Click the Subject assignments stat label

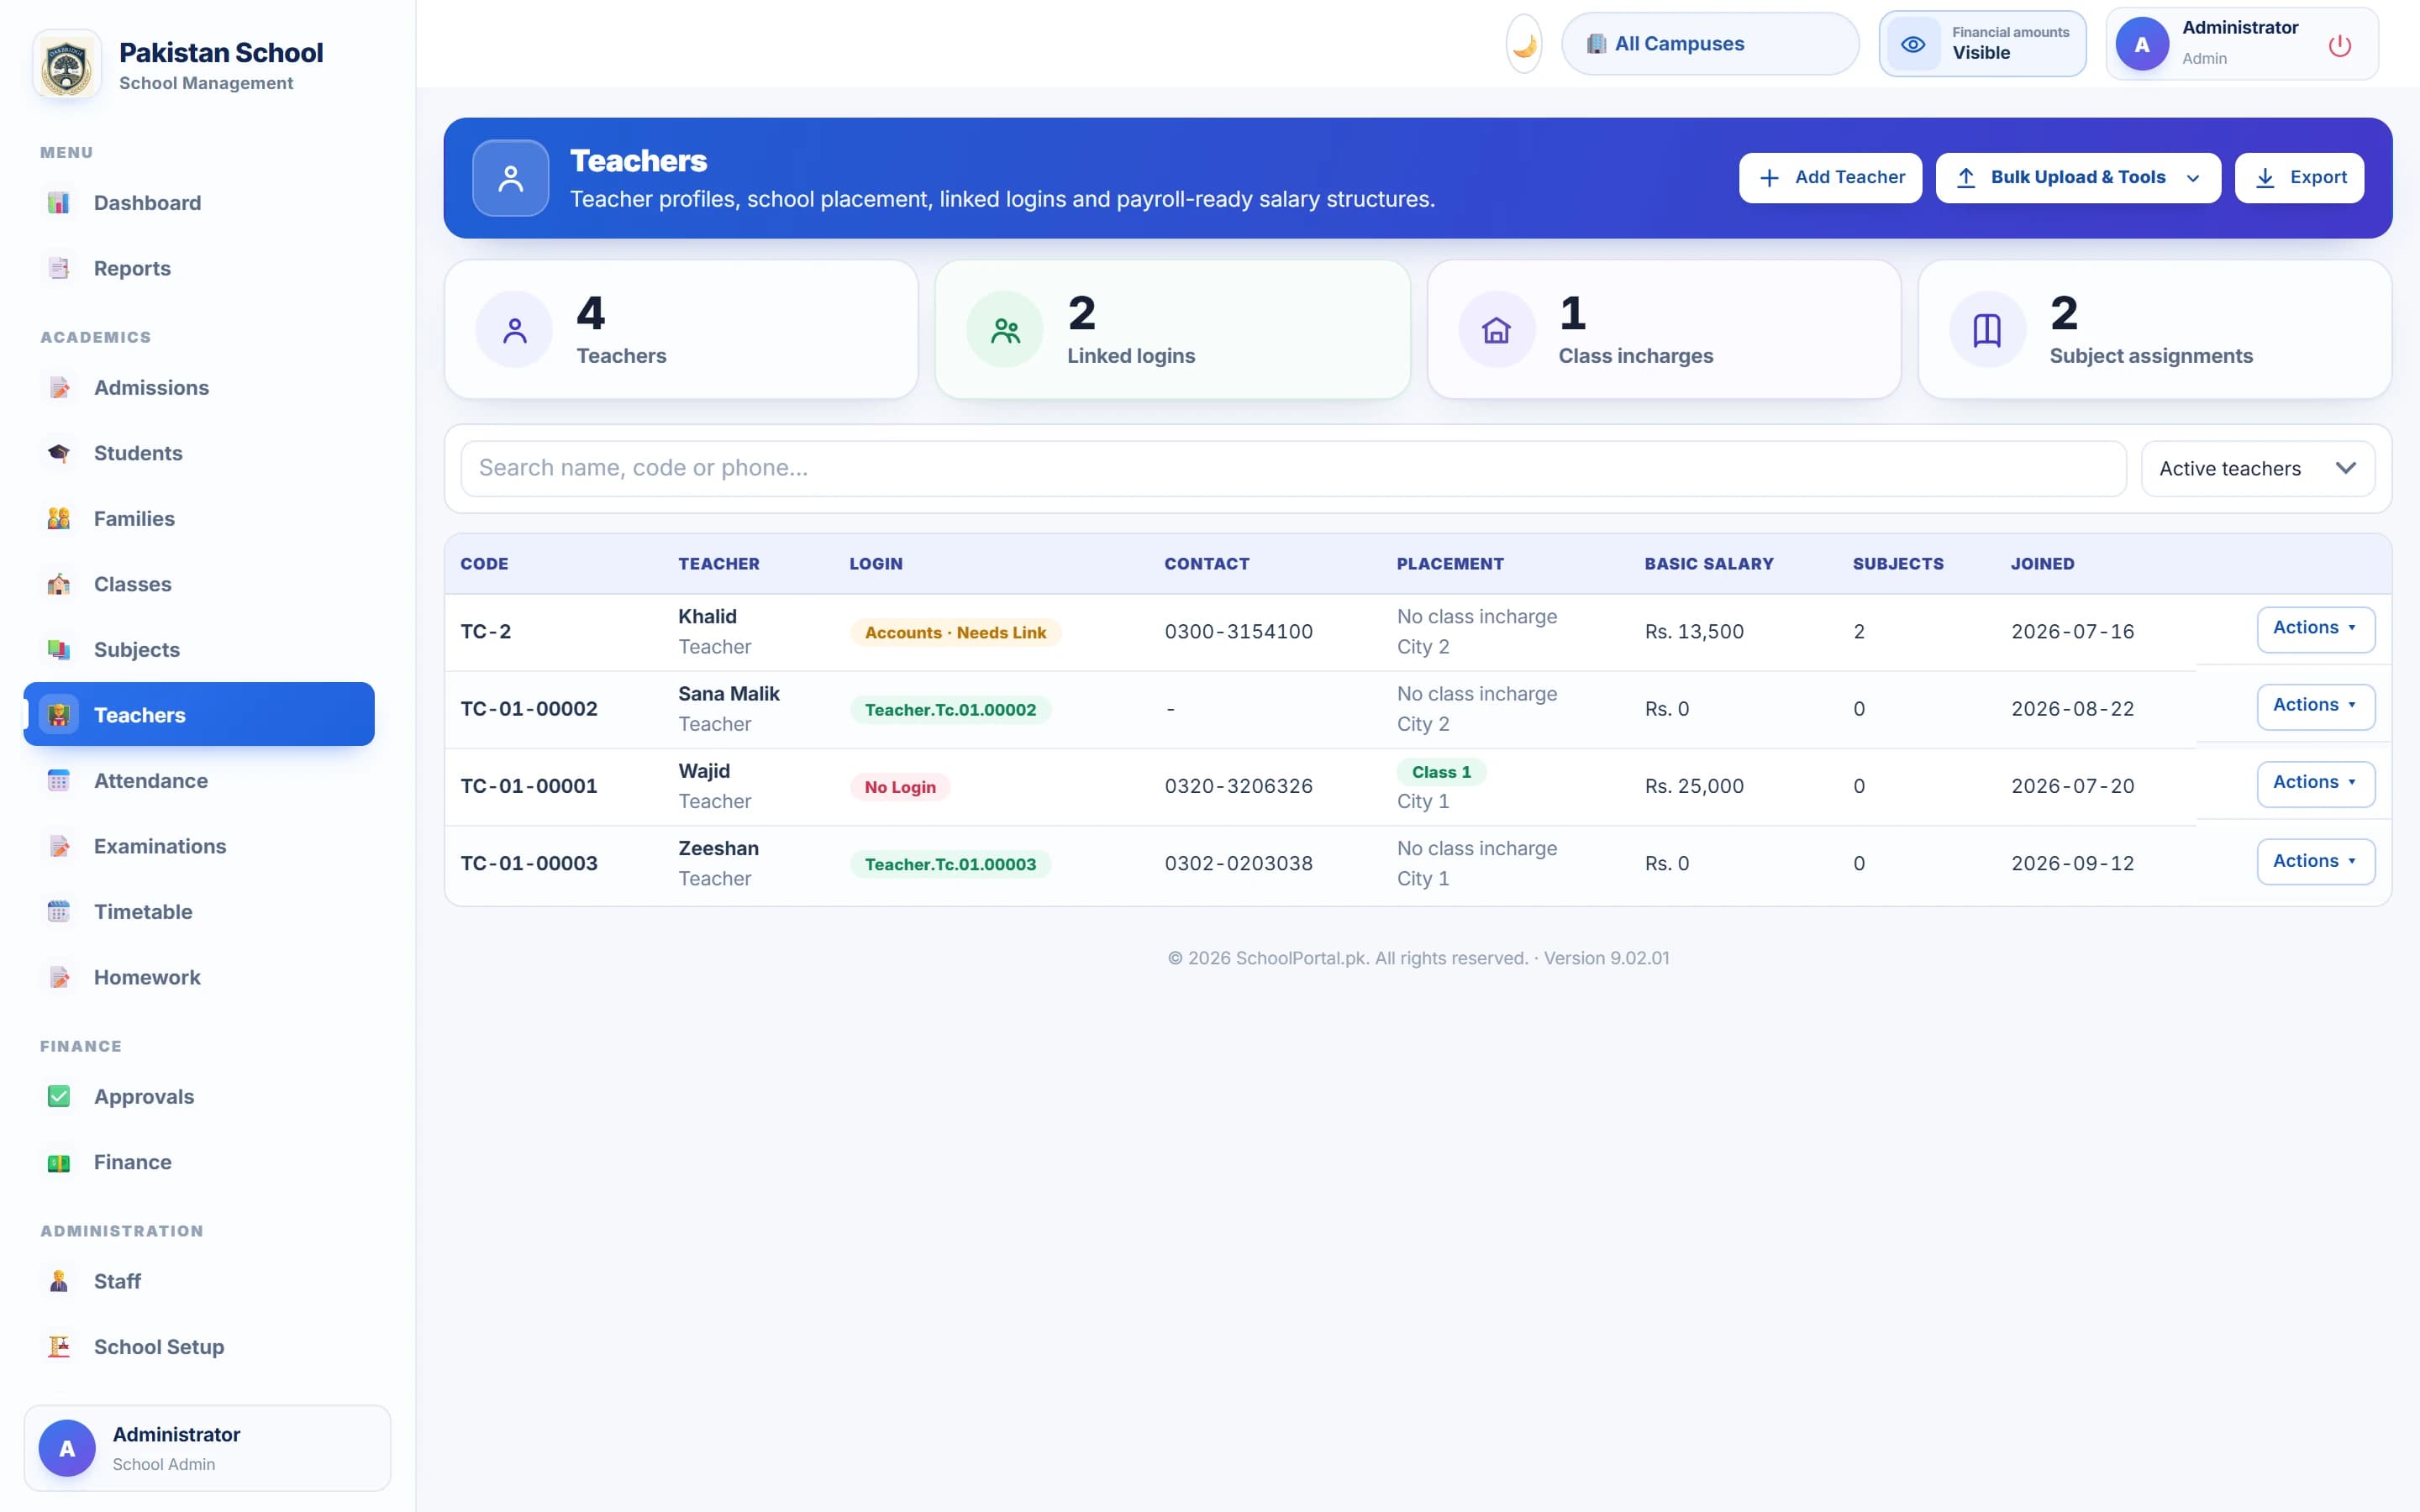point(2151,356)
